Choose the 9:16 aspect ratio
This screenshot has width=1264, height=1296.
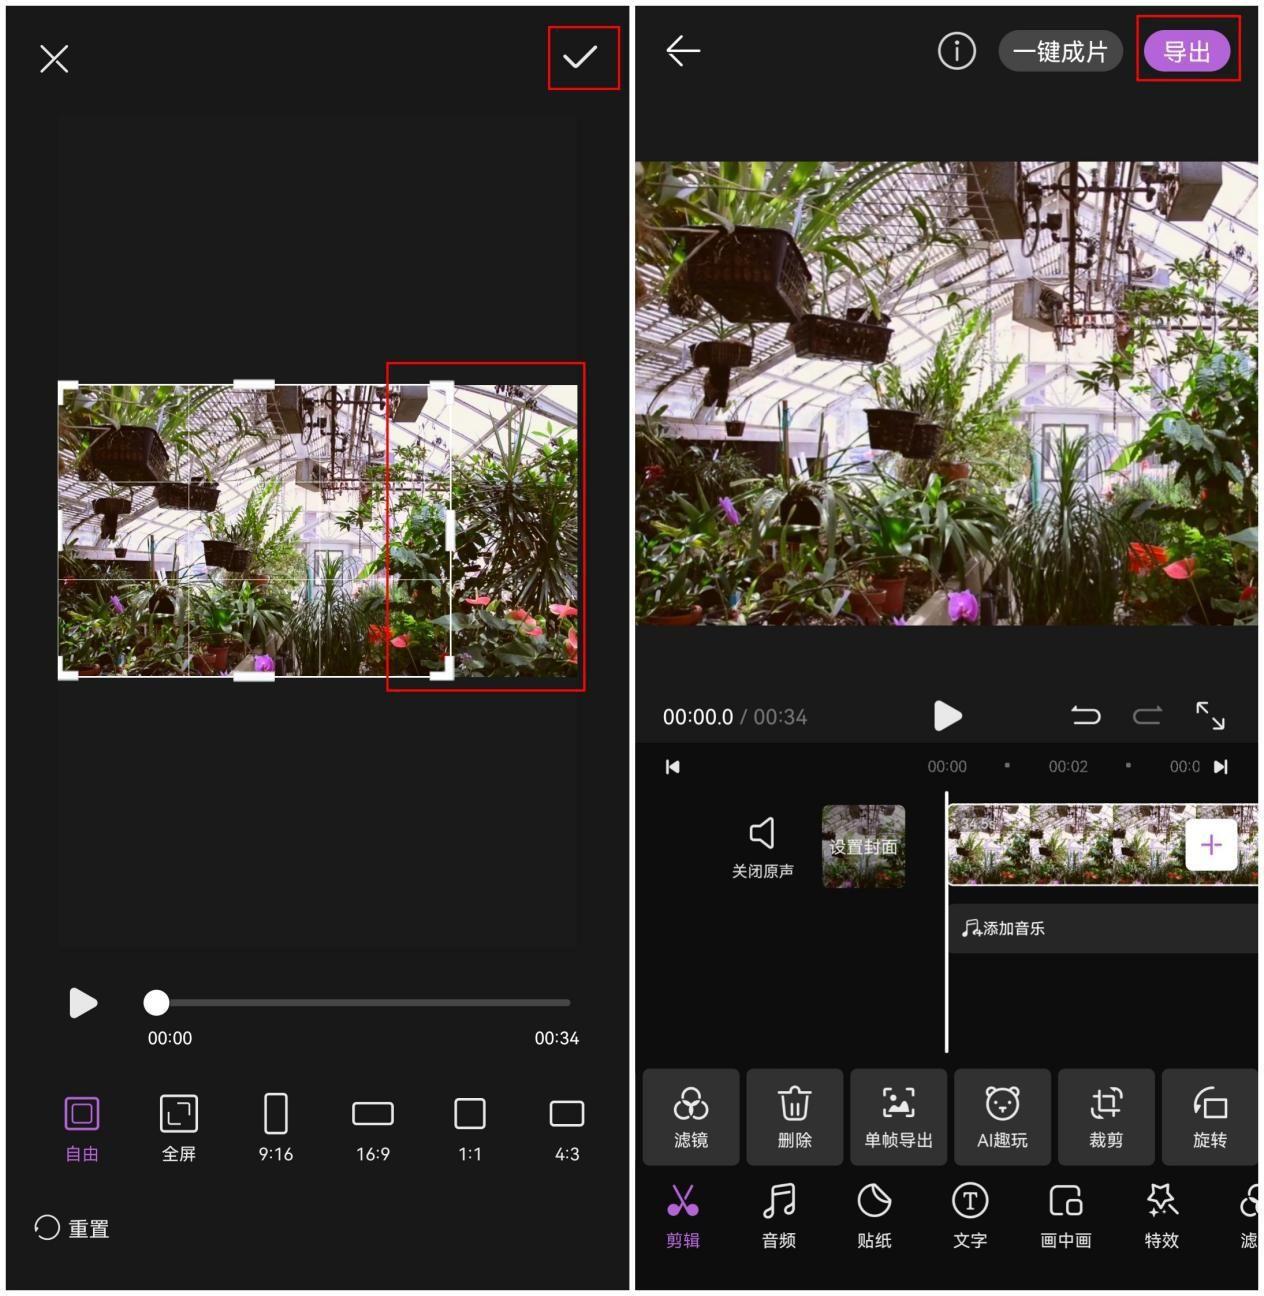(276, 1129)
